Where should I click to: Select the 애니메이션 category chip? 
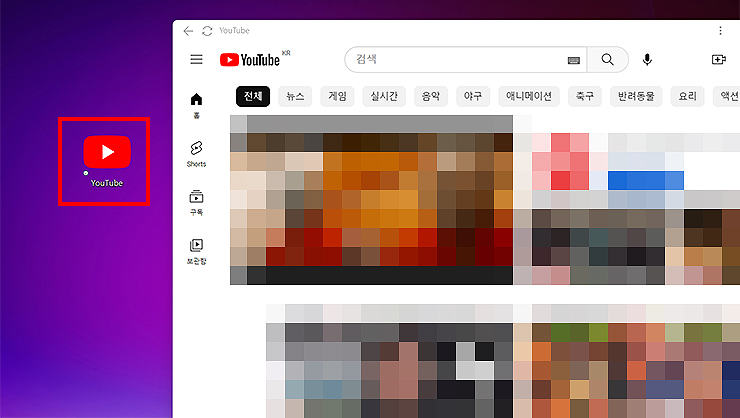529,96
